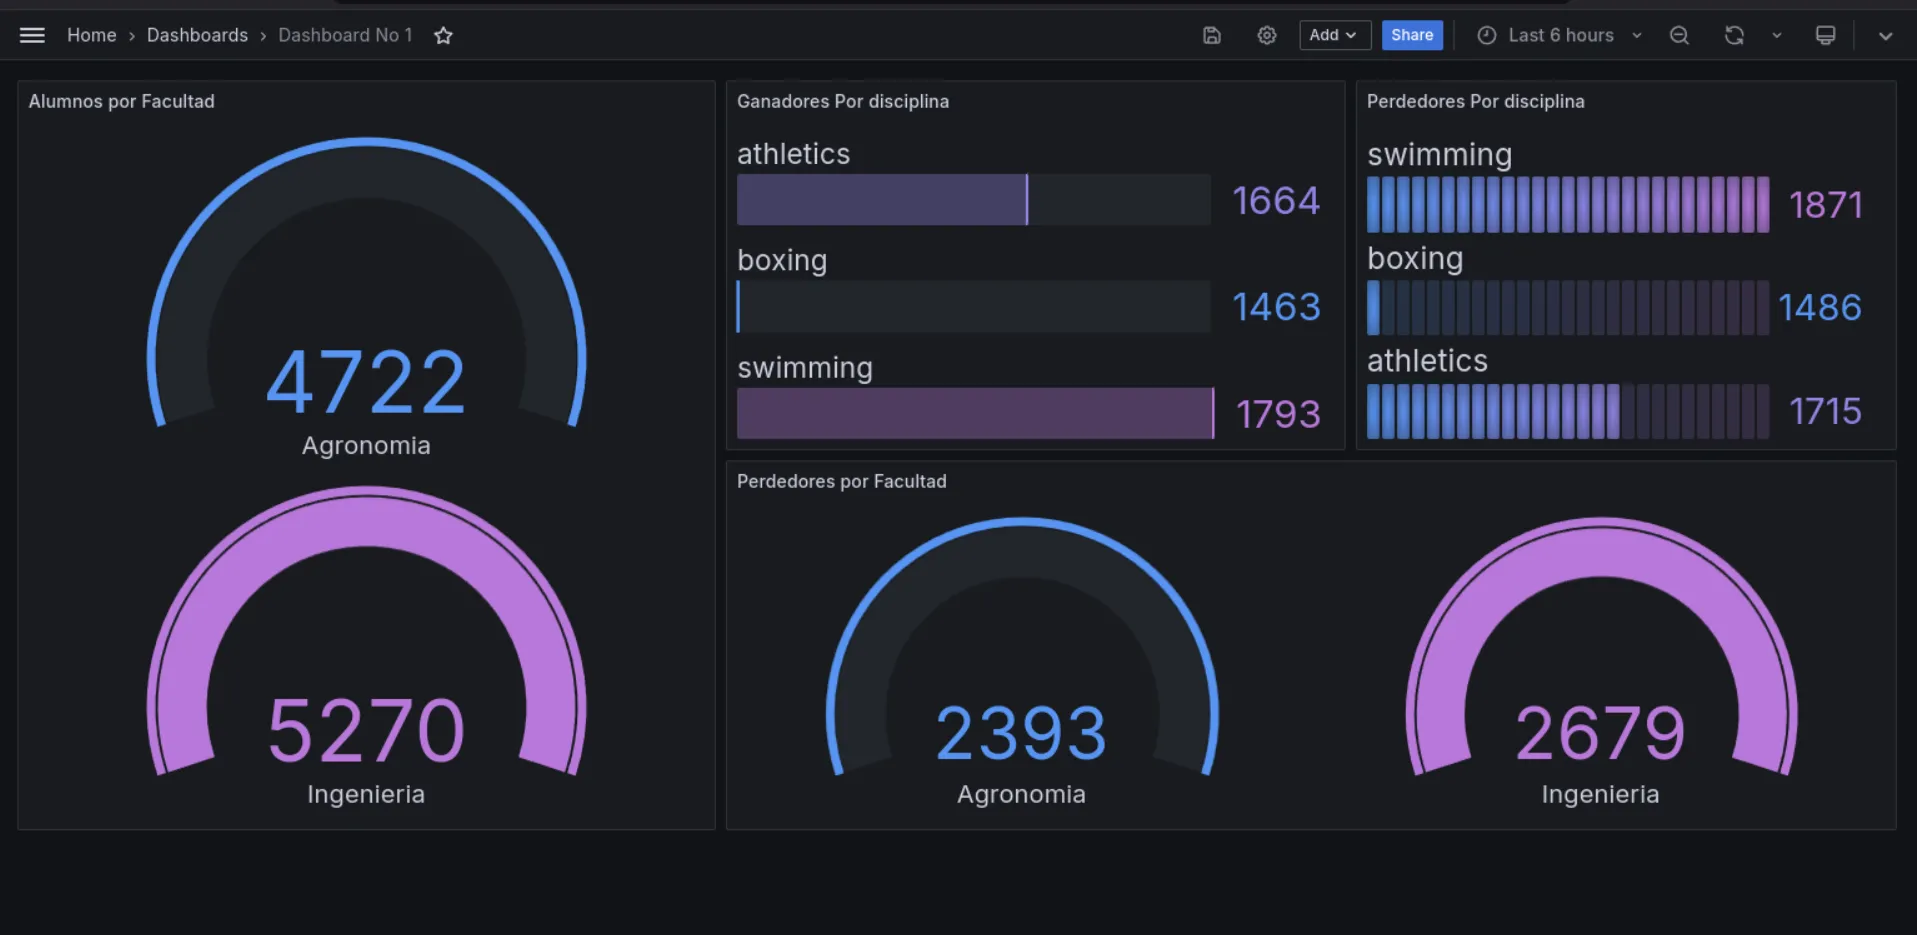Open the Add panel dropdown
This screenshot has width=1917, height=935.
tap(1334, 34)
